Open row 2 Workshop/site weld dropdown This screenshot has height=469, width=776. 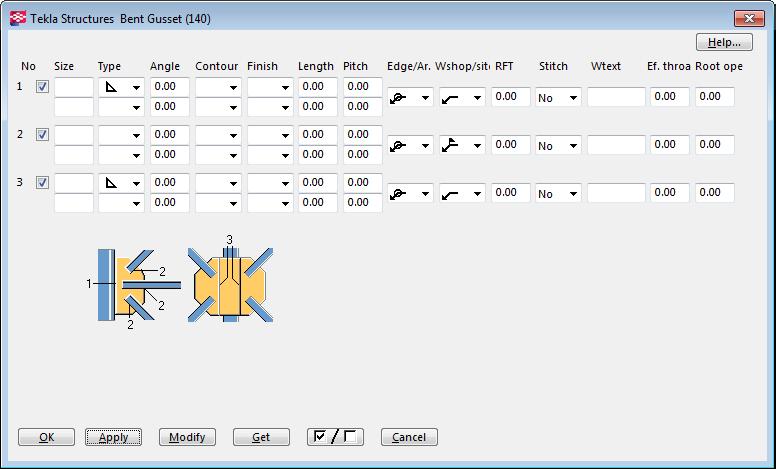pyautogui.click(x=462, y=145)
